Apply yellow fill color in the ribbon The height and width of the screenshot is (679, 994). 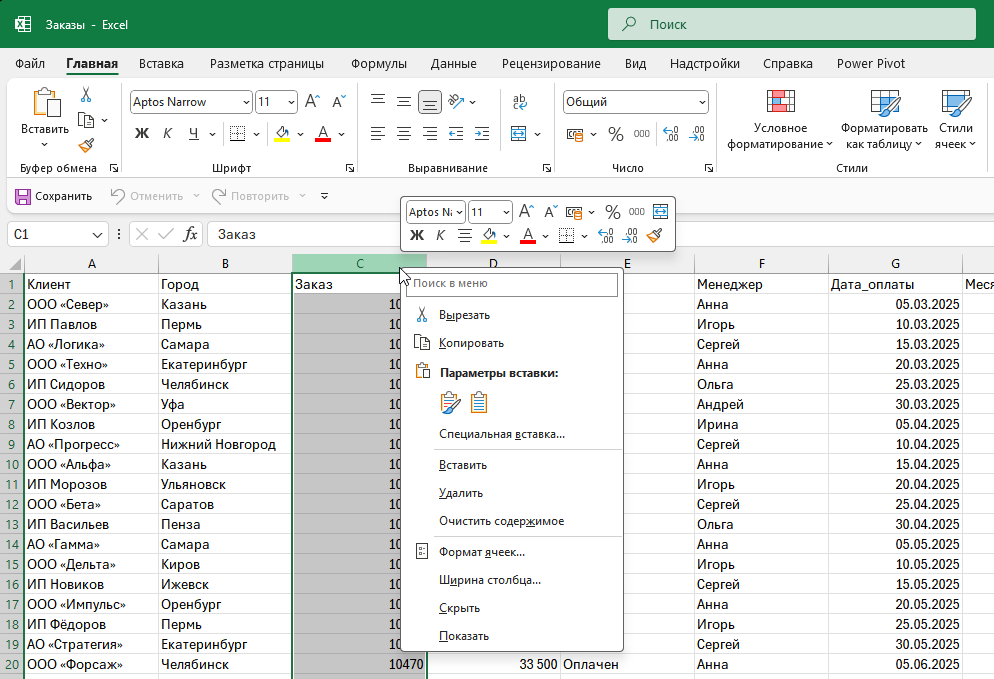[282, 134]
